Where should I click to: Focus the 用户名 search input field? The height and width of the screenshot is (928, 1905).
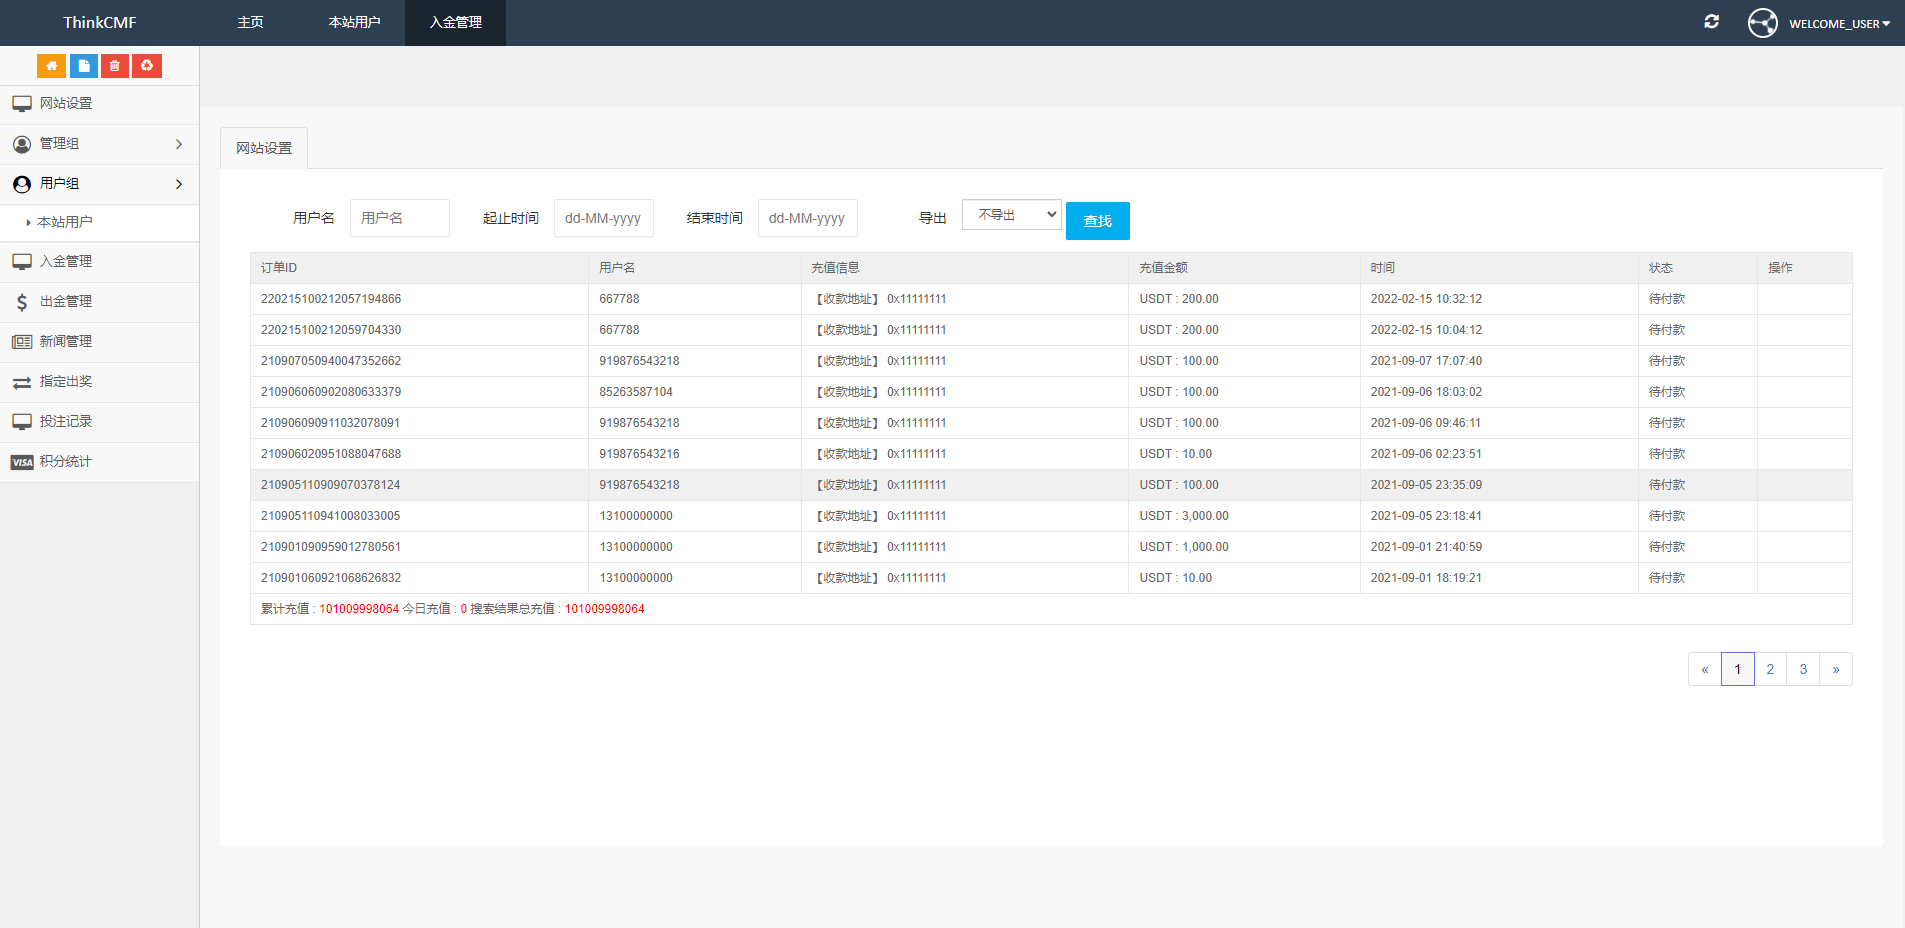click(x=399, y=218)
